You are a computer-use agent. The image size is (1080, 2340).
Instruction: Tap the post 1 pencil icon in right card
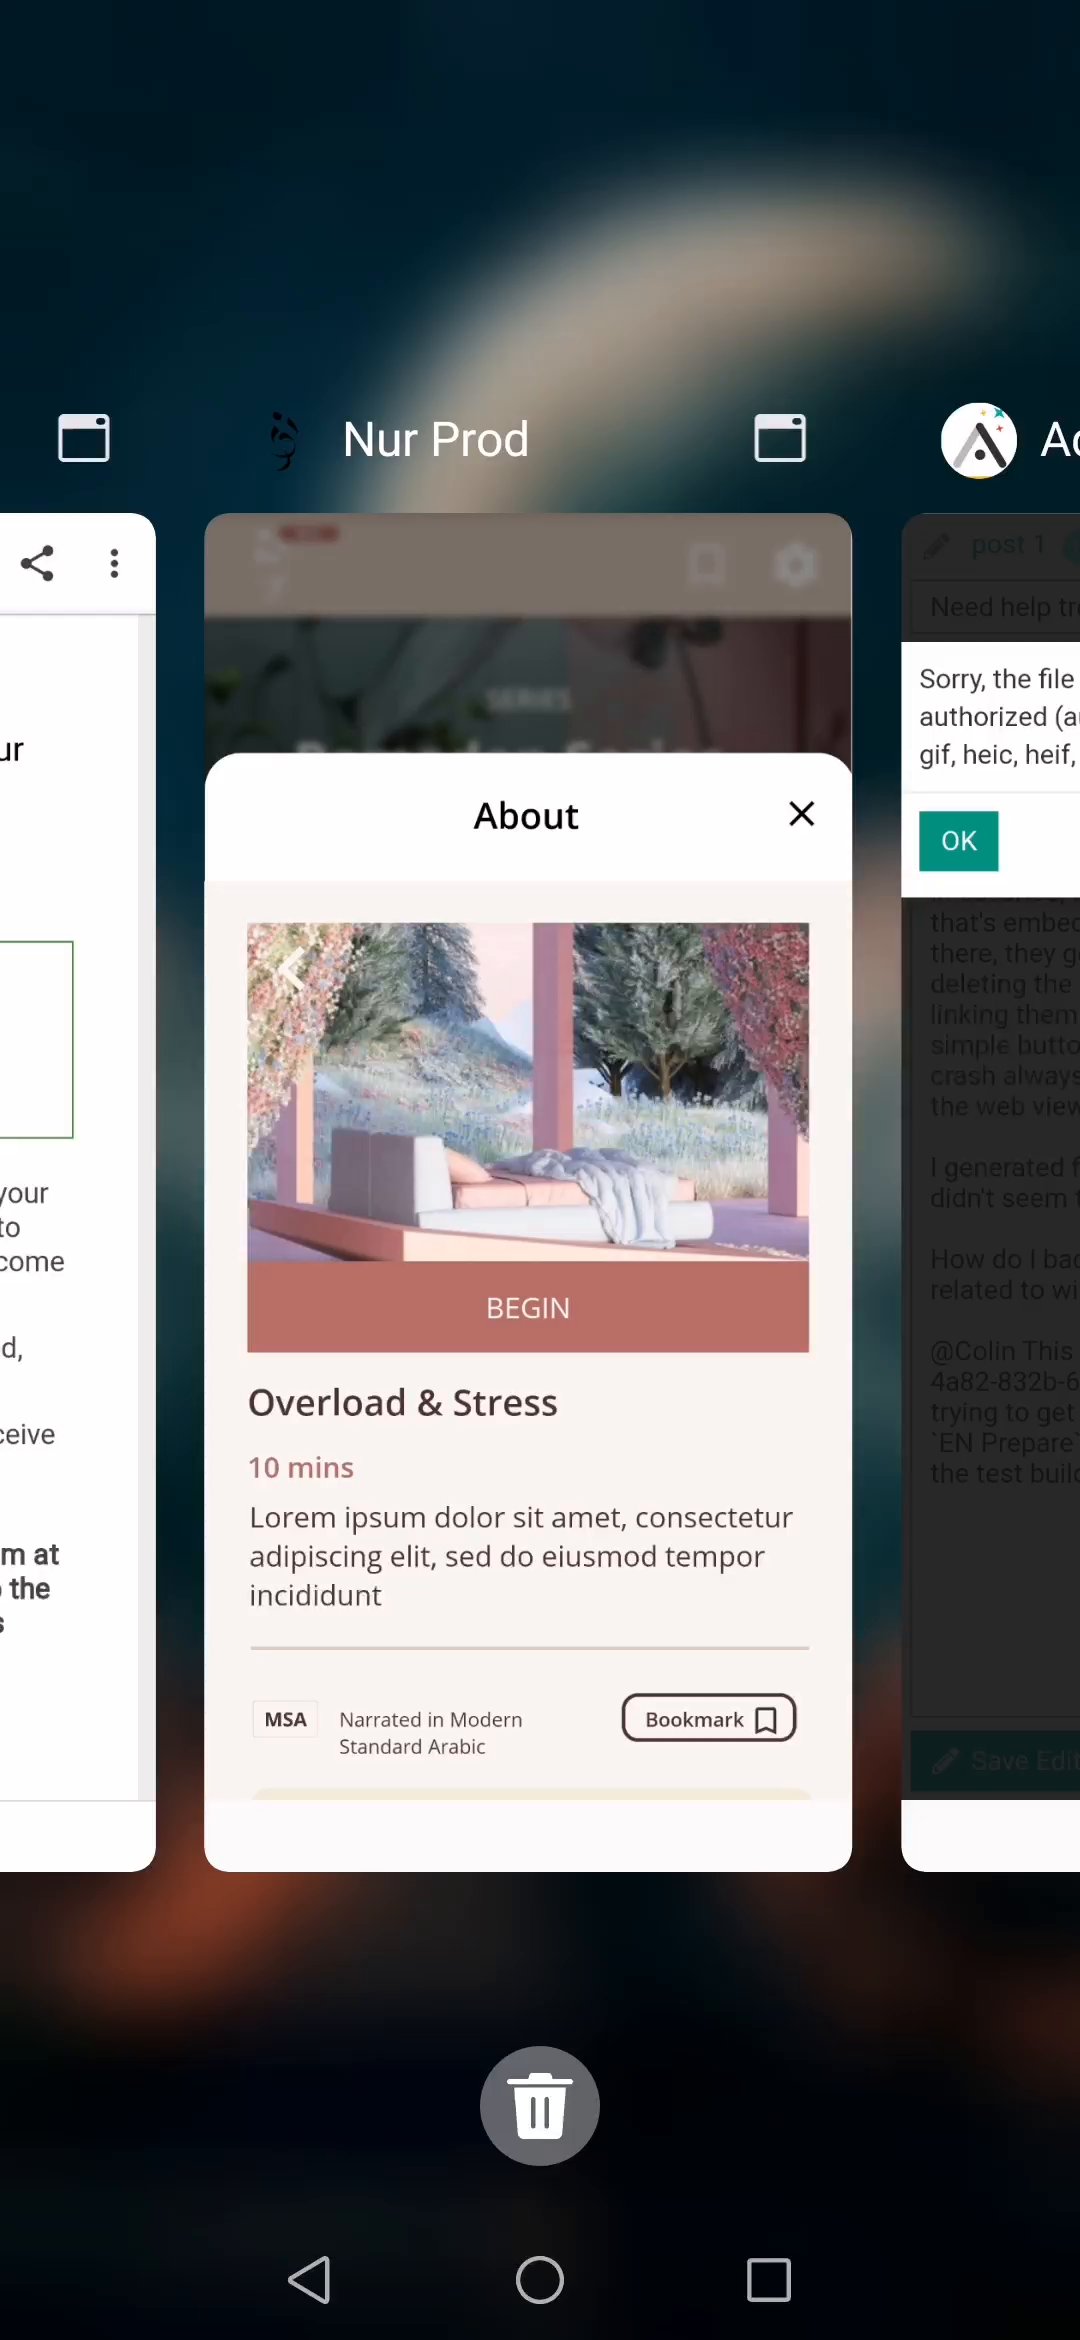(x=937, y=545)
